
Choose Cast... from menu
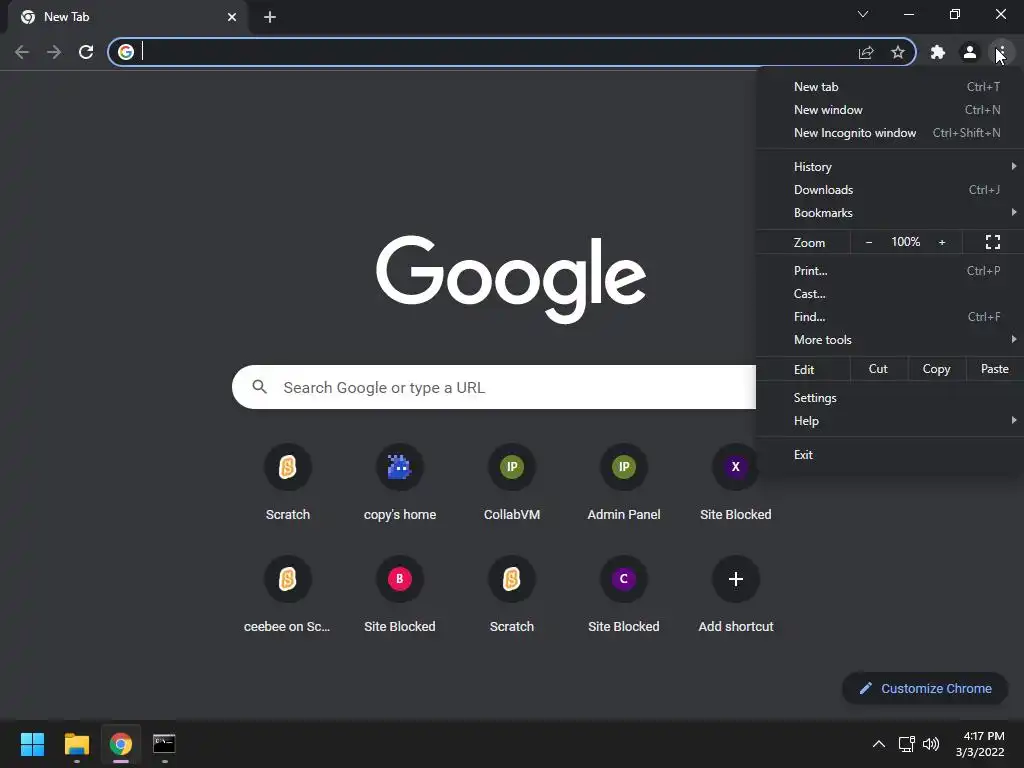[890, 294]
